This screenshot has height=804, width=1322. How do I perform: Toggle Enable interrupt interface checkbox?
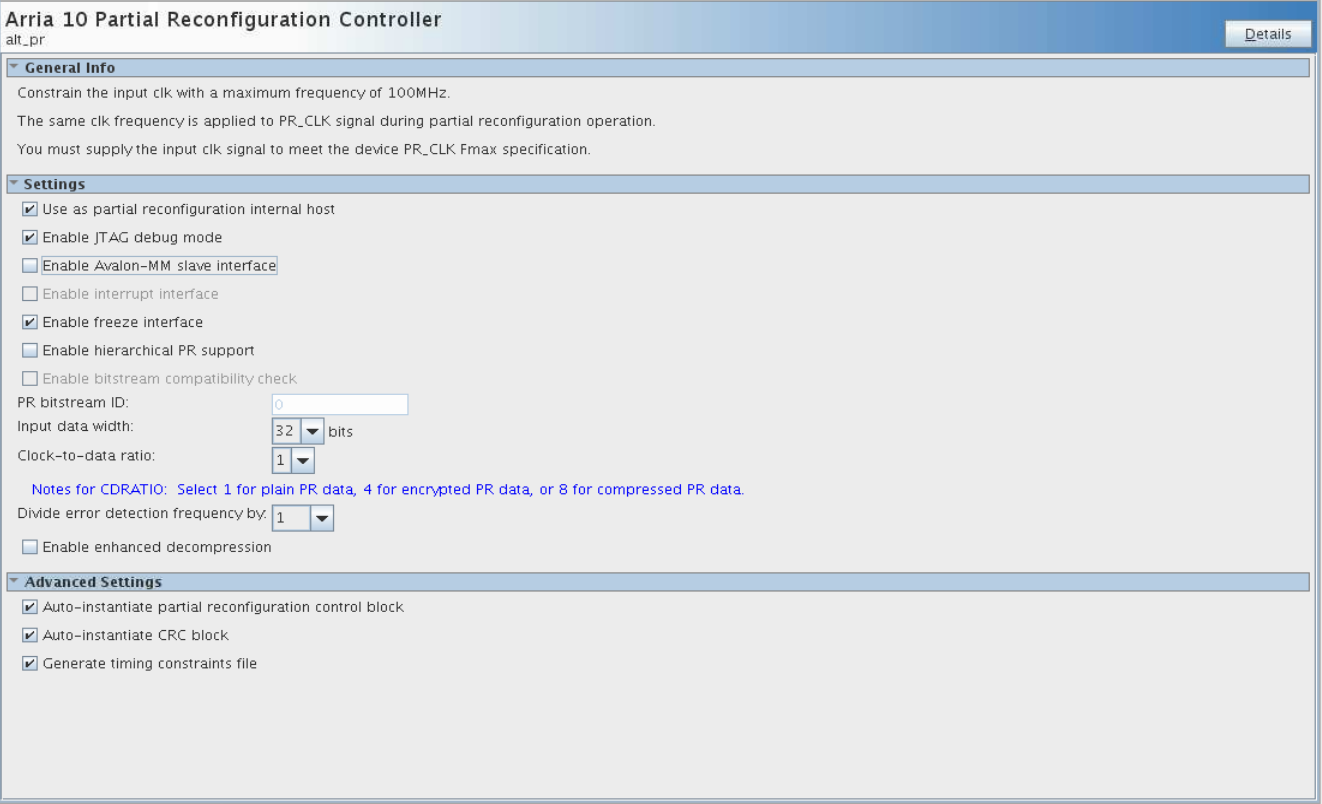click(x=30, y=294)
